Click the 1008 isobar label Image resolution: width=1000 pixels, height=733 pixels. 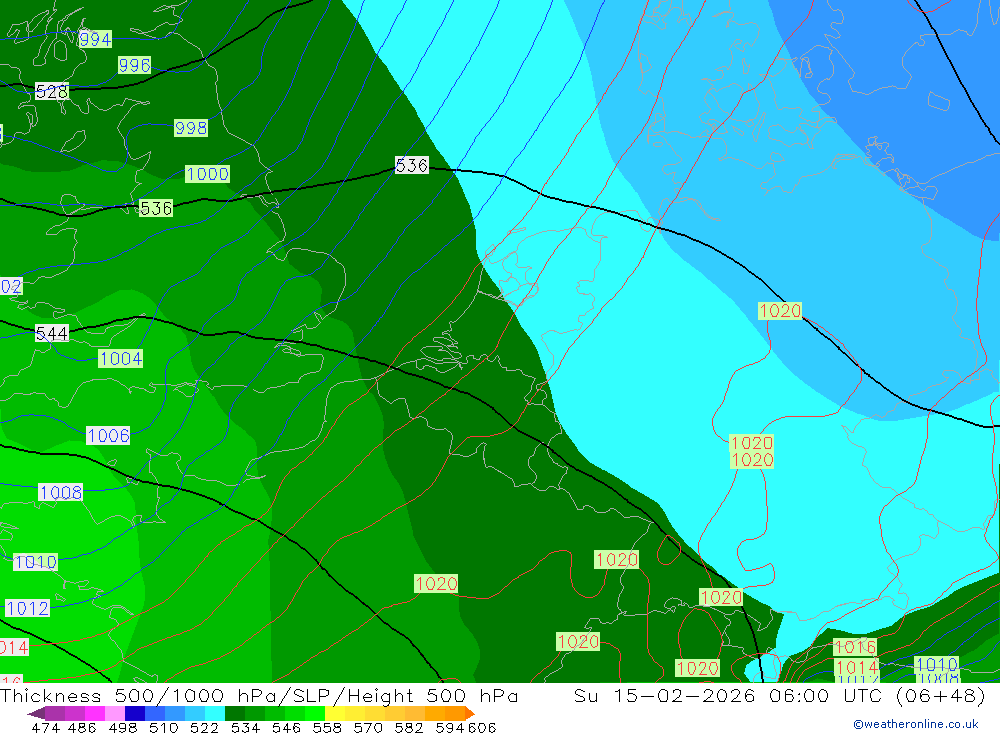pos(61,493)
